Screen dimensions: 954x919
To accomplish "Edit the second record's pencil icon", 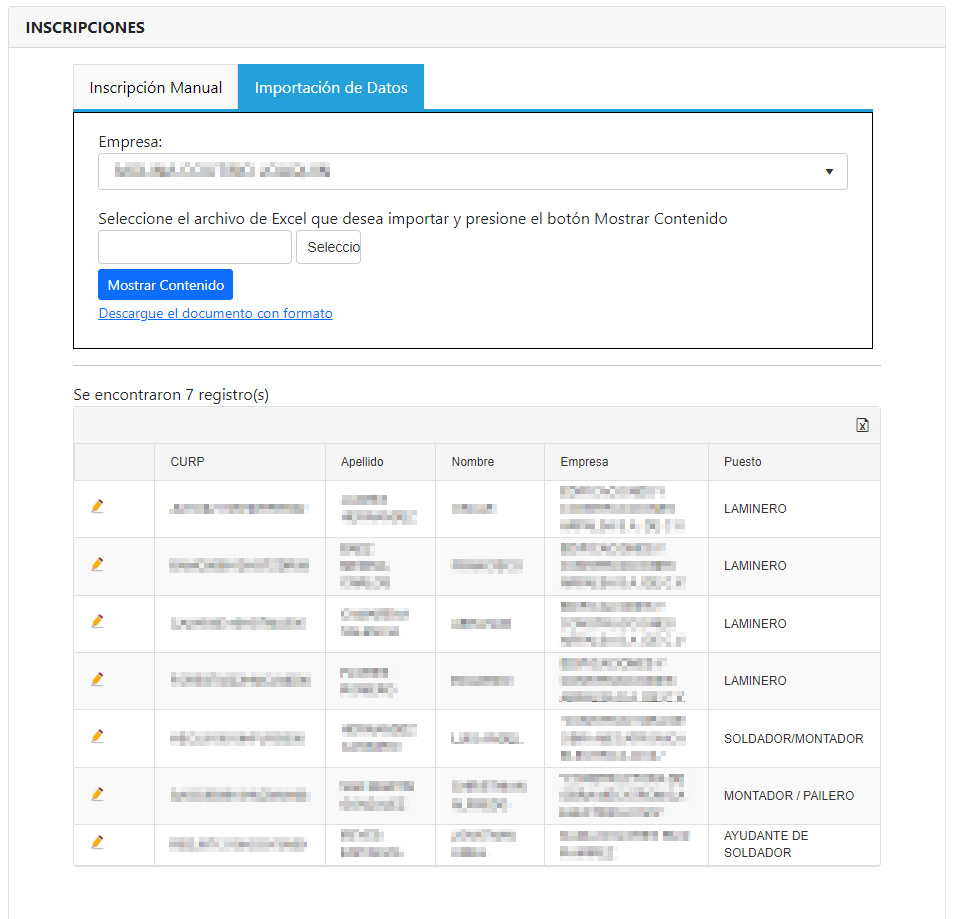I will click(97, 565).
